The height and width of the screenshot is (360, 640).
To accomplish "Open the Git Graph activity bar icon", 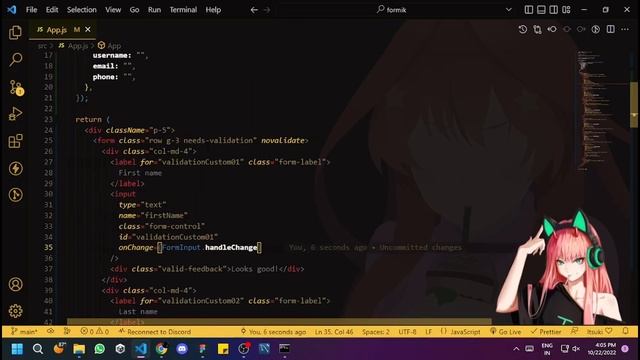I will (x=16, y=195).
